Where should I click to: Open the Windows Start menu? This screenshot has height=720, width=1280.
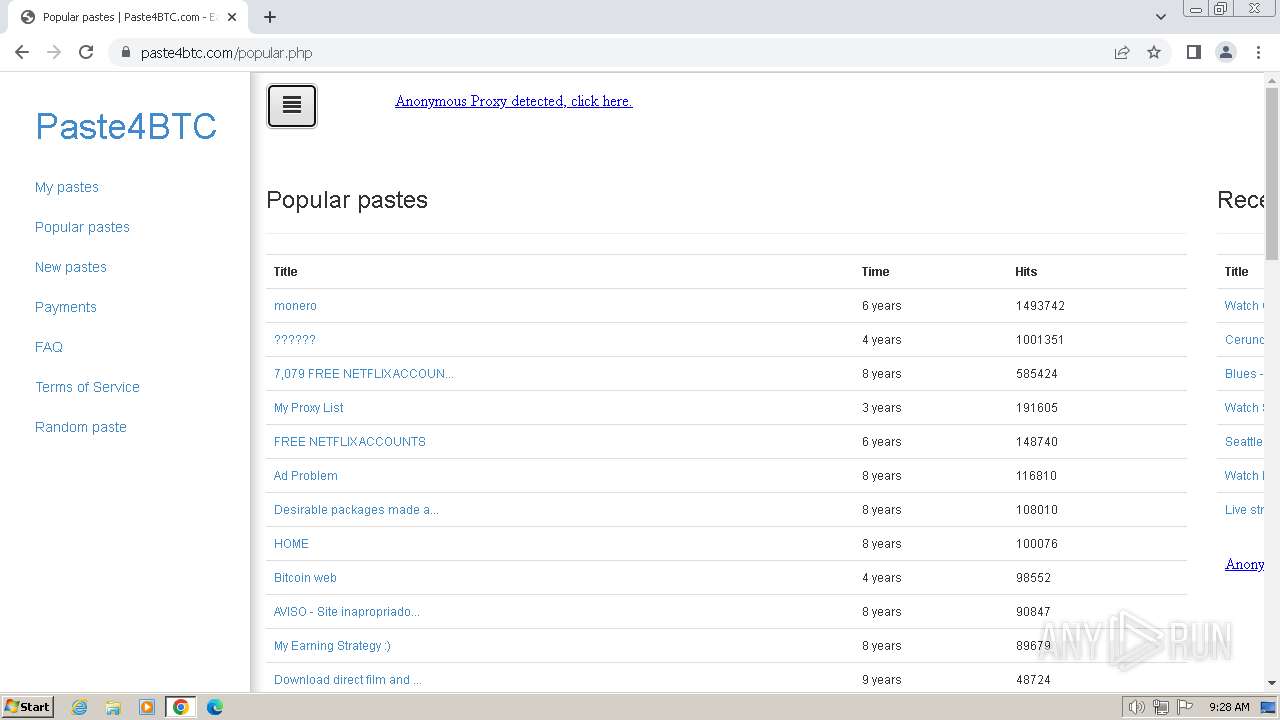click(x=27, y=707)
